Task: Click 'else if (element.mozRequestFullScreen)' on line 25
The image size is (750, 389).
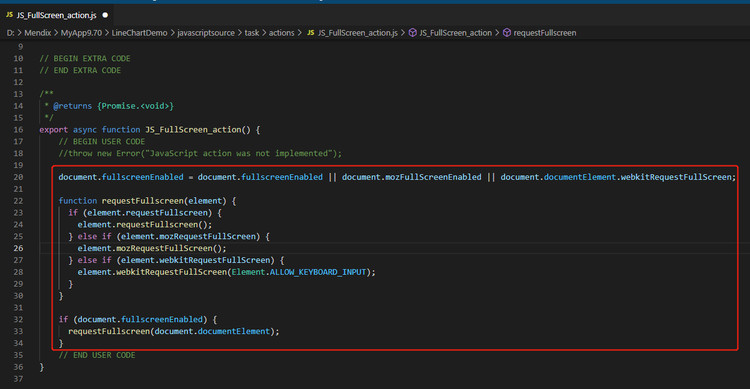Action: click(x=168, y=236)
